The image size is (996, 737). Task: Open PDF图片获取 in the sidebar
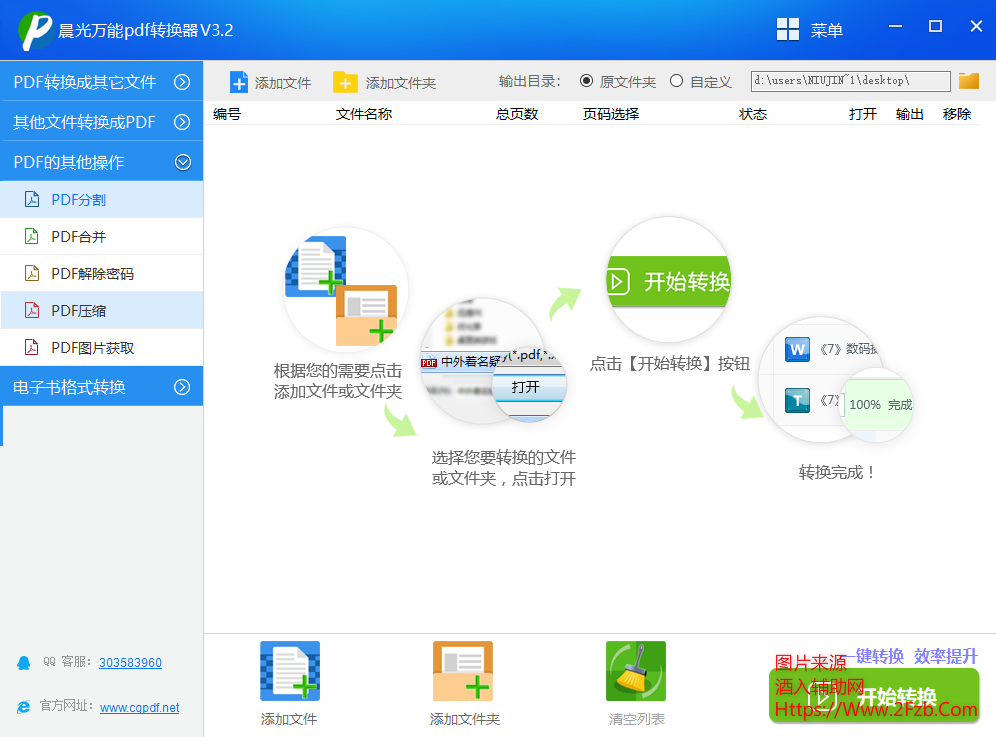coord(92,348)
